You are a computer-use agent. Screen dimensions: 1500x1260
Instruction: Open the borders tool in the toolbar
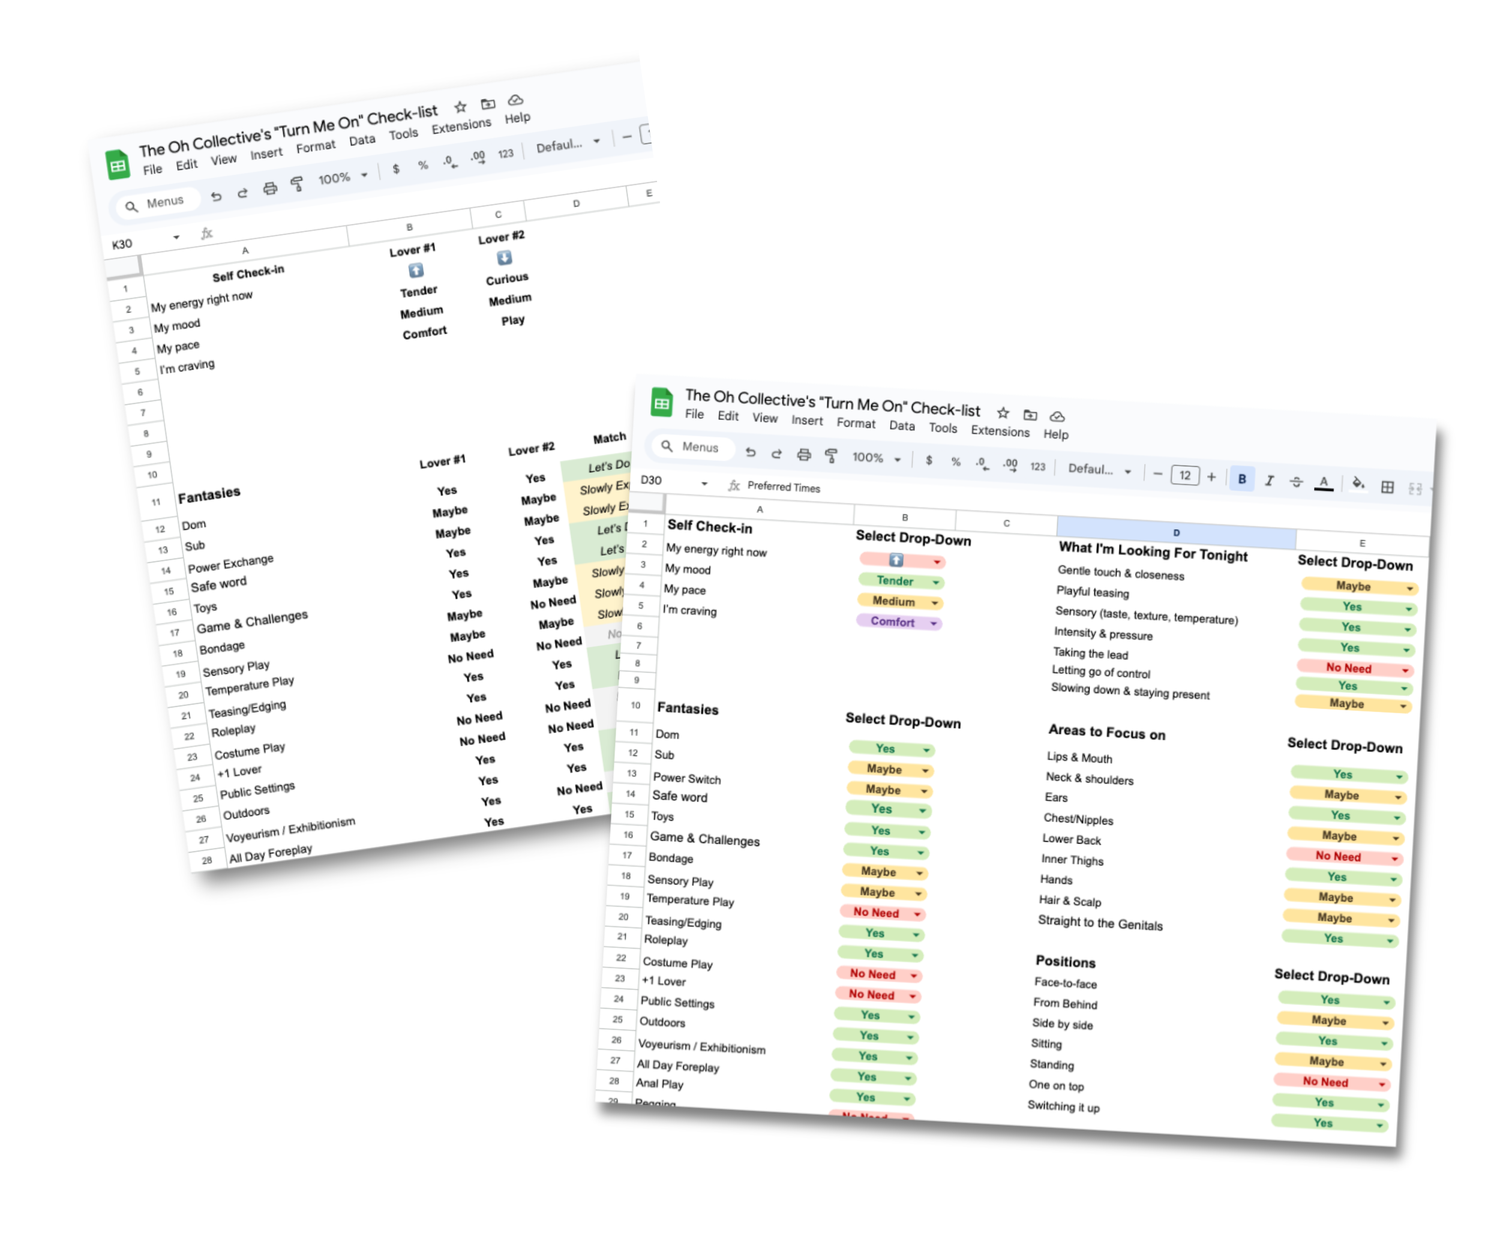[x=1387, y=487]
